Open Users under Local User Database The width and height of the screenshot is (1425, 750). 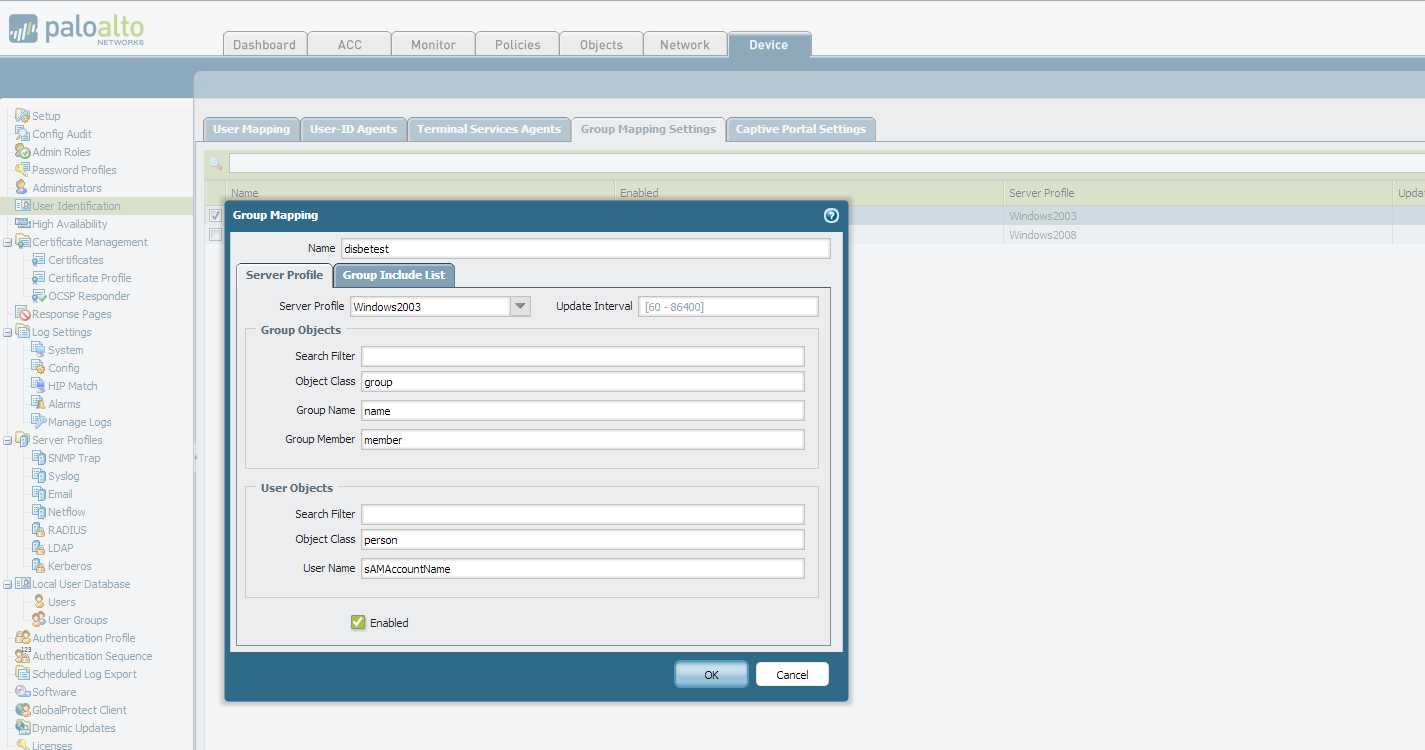(x=39, y=602)
